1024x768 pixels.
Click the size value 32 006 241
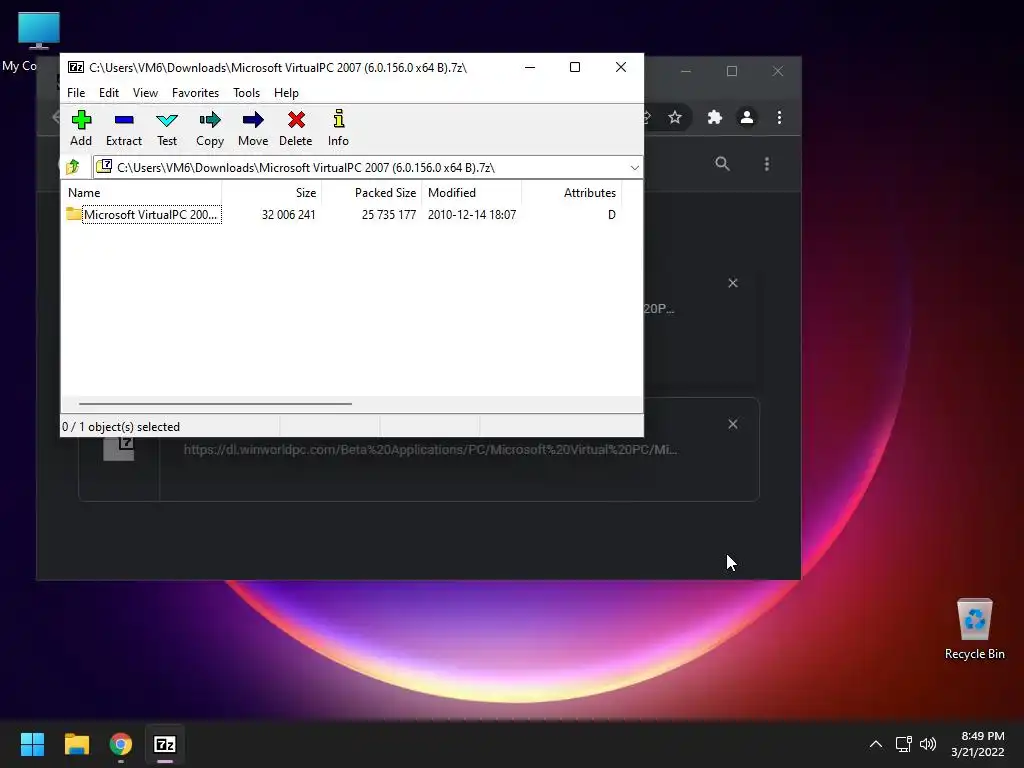(x=289, y=215)
